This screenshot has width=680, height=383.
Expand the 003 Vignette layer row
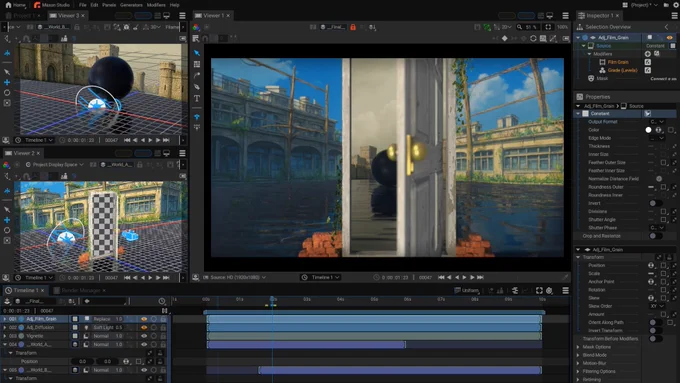tap(5, 336)
